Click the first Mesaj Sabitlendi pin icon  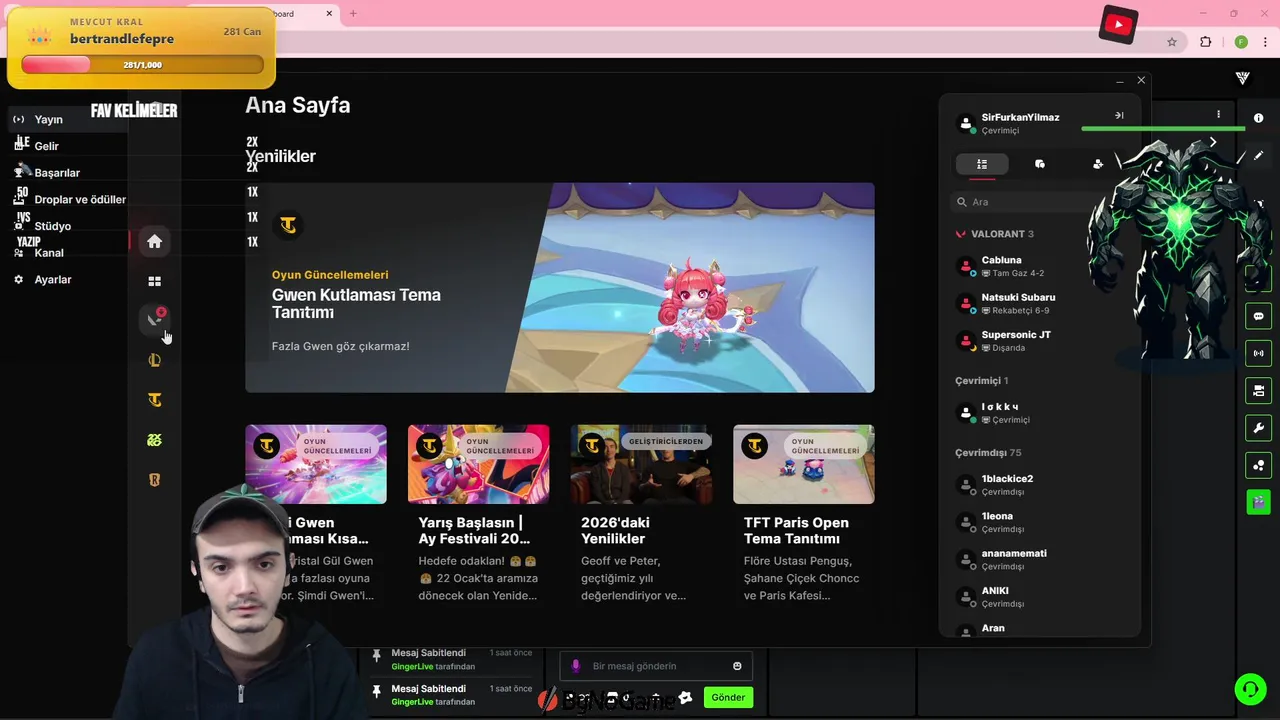click(377, 656)
